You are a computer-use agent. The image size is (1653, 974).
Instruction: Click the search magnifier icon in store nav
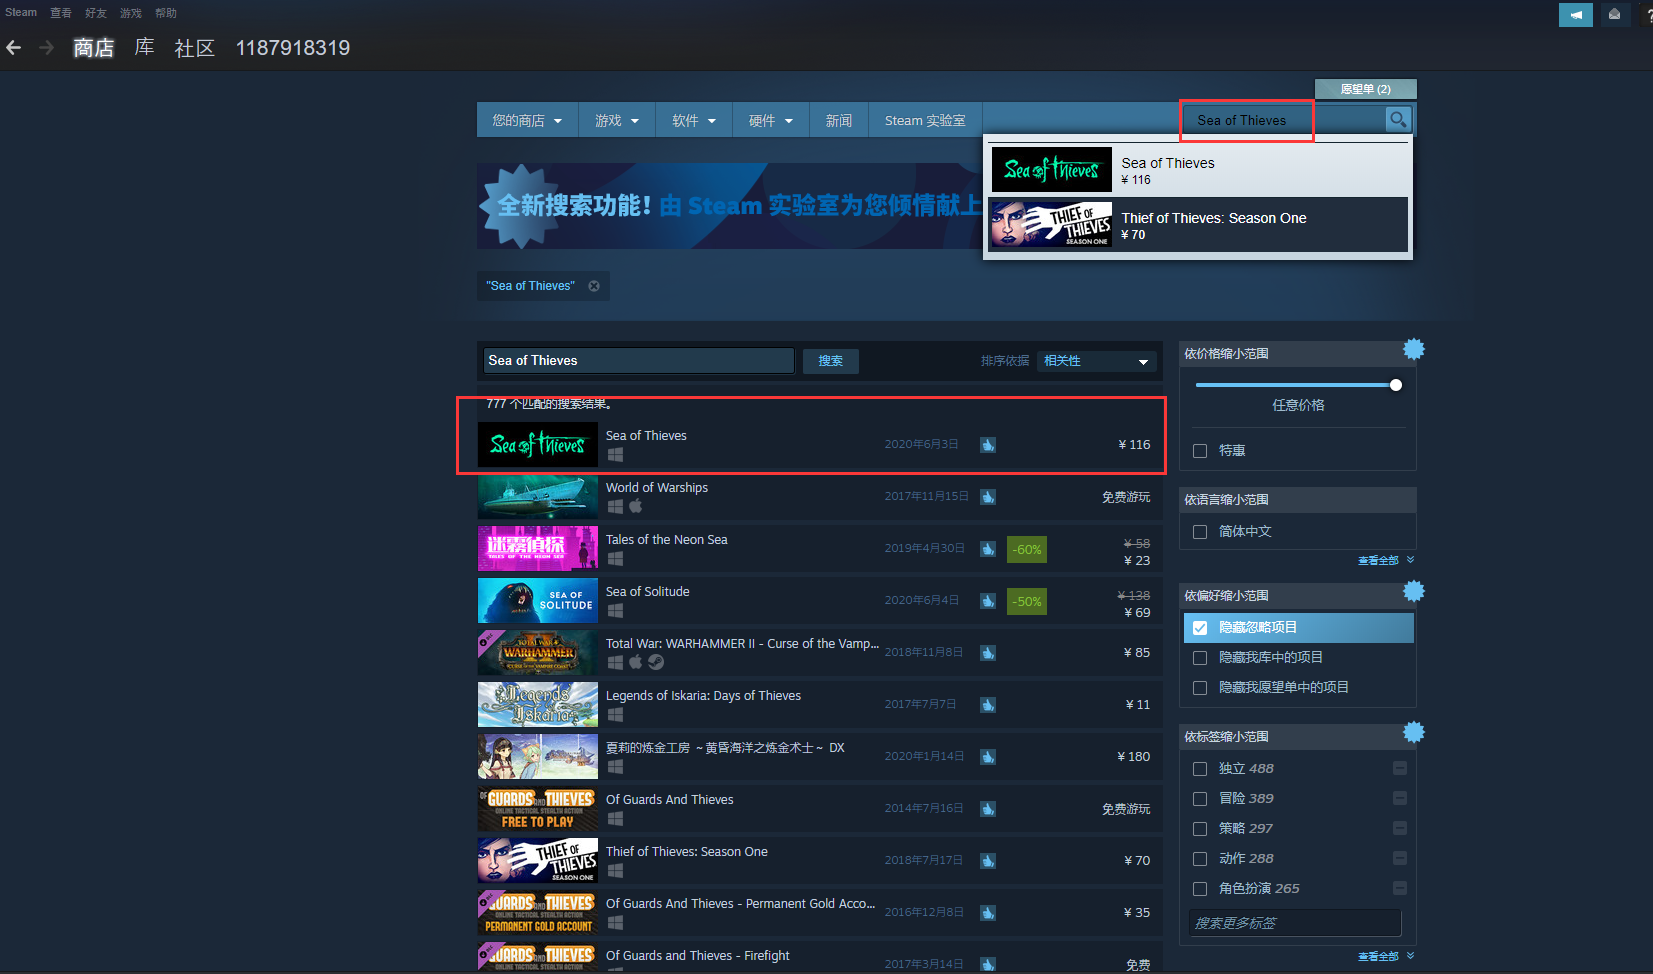coord(1398,119)
